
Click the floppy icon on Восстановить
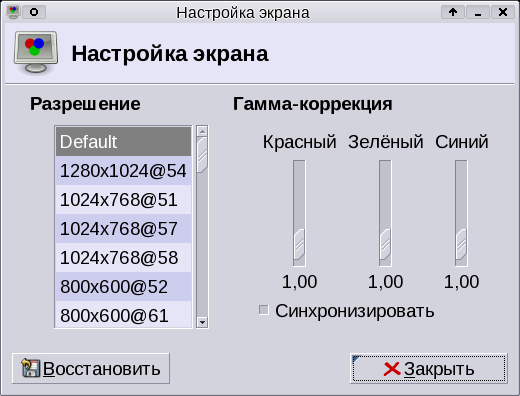[31, 368]
